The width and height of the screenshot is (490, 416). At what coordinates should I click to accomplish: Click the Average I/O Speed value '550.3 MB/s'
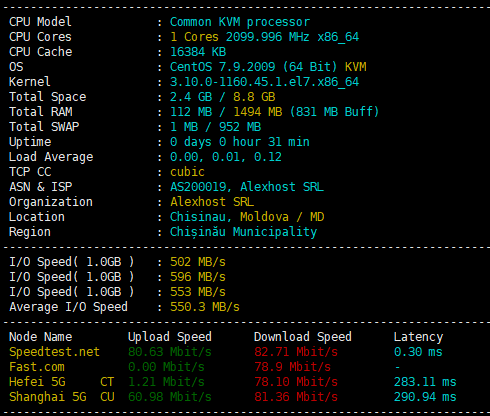[205, 307]
